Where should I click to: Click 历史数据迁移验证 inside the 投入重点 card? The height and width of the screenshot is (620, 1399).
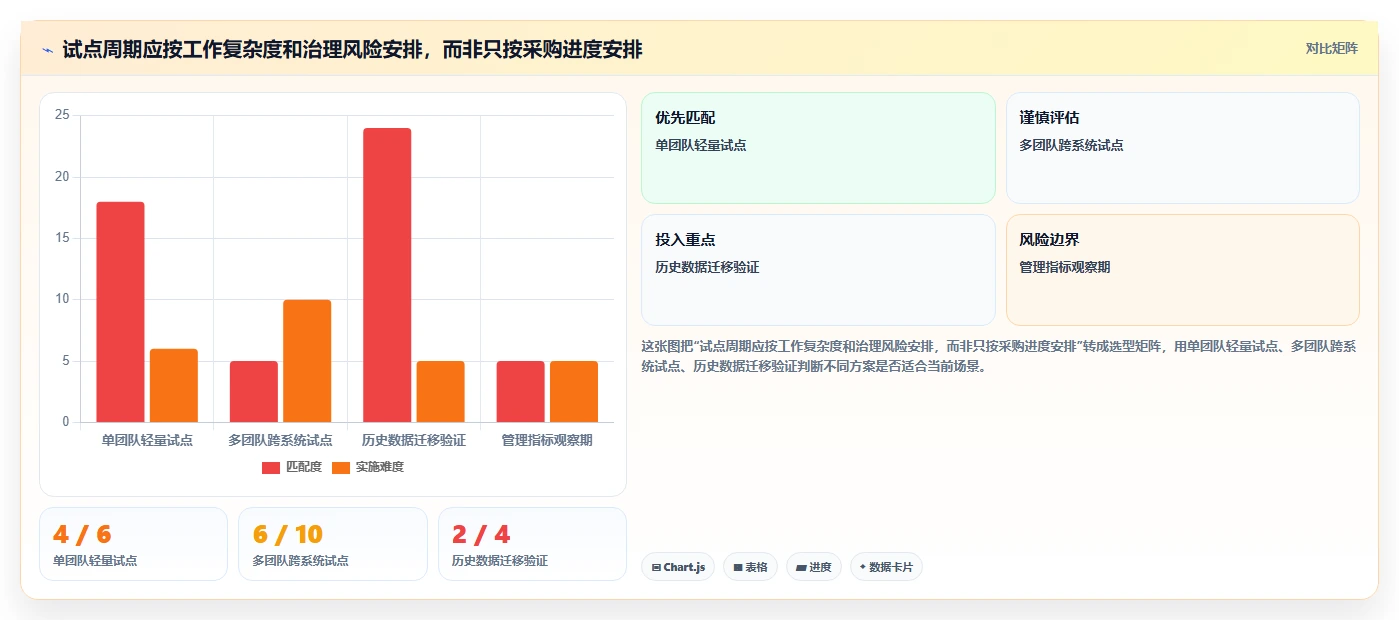pyautogui.click(x=707, y=267)
